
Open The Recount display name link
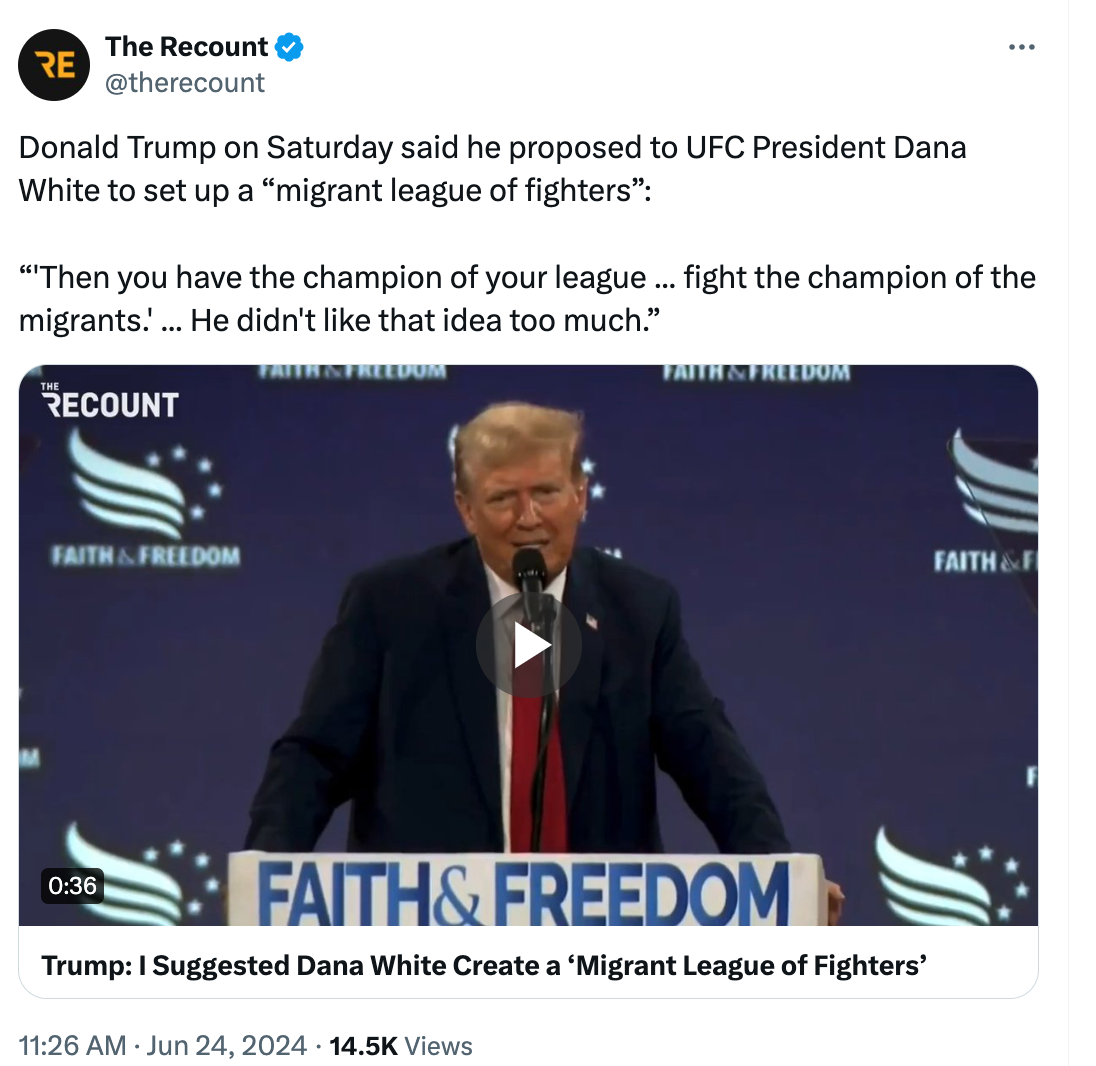pos(186,47)
